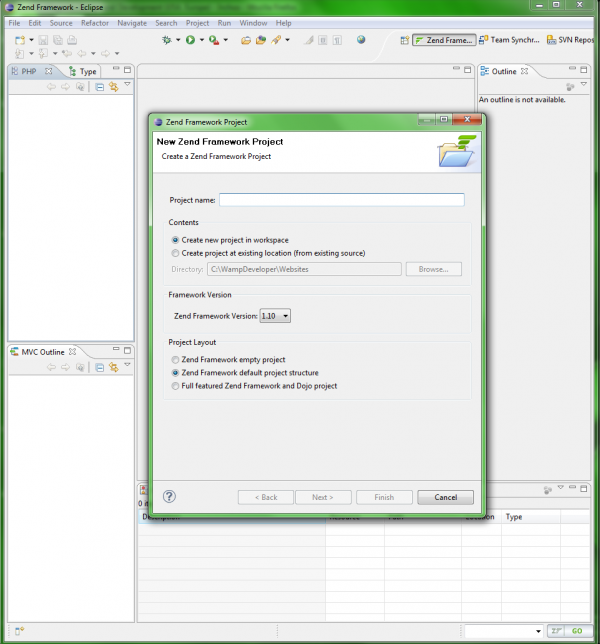This screenshot has width=600, height=644.
Task: Click the Forward navigation arrow in main toolbar
Action: 106,53
